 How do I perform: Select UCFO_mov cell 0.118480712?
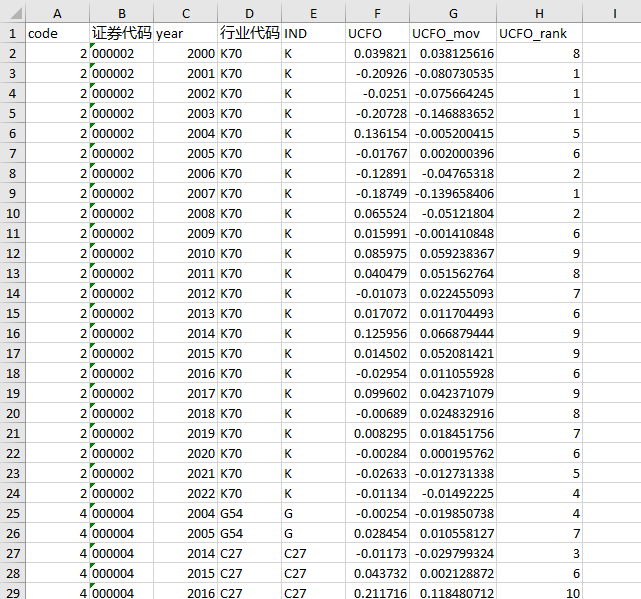pos(453,592)
